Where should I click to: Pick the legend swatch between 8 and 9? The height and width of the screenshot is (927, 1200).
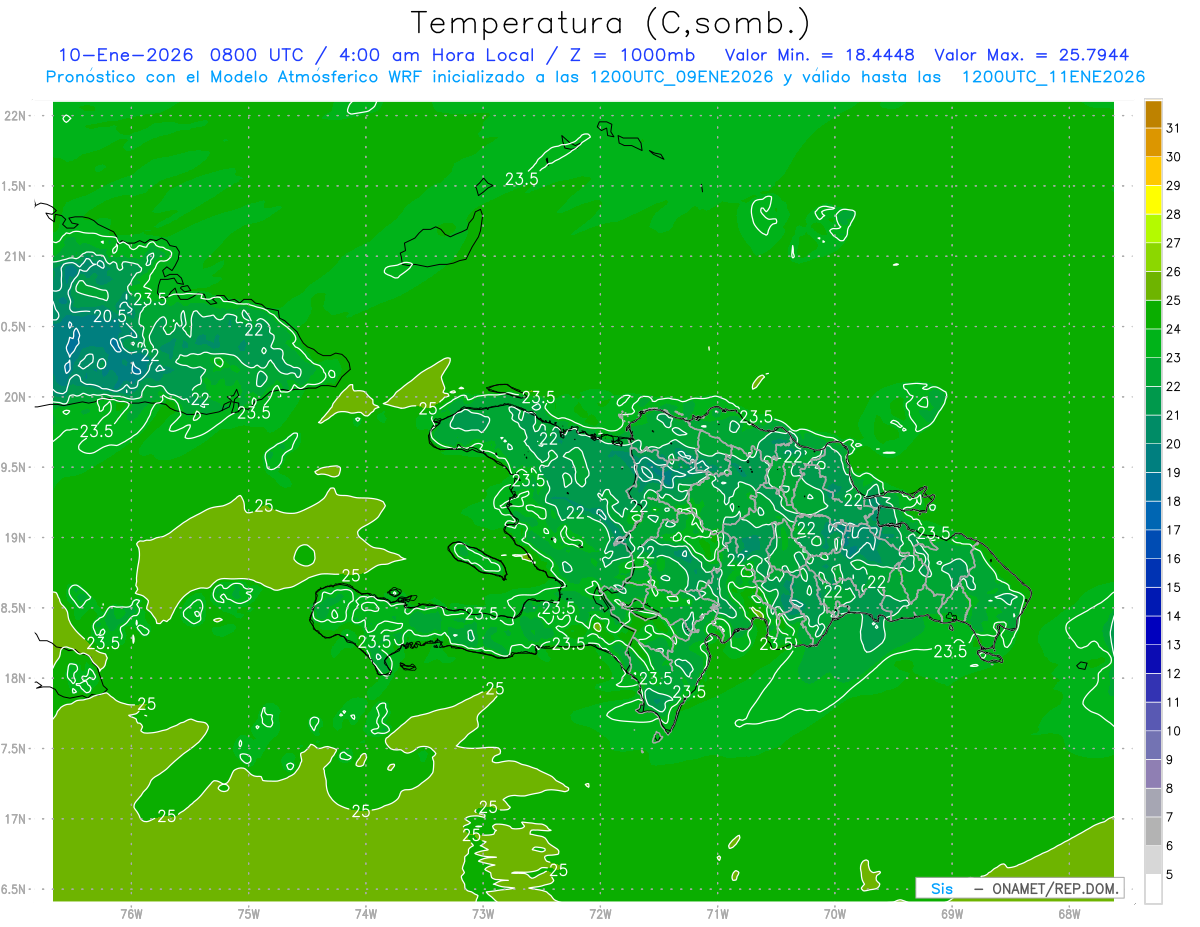[1153, 774]
